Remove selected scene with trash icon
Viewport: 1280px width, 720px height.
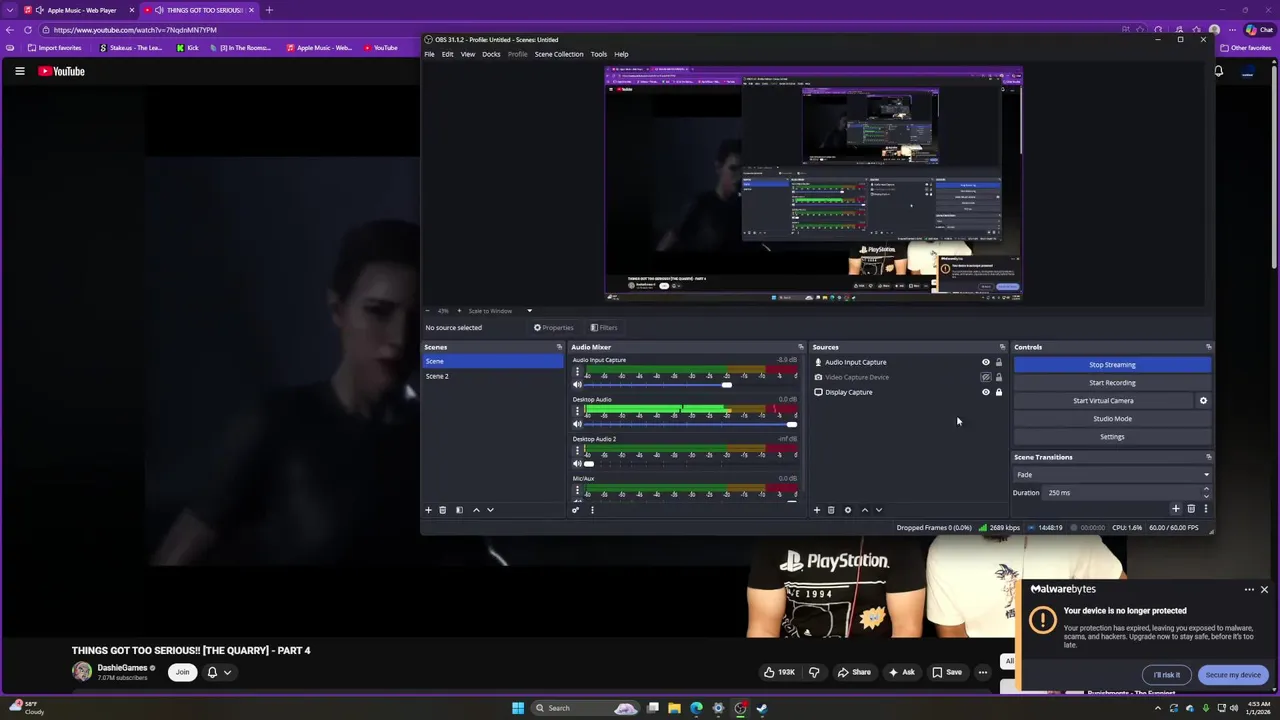coord(443,510)
